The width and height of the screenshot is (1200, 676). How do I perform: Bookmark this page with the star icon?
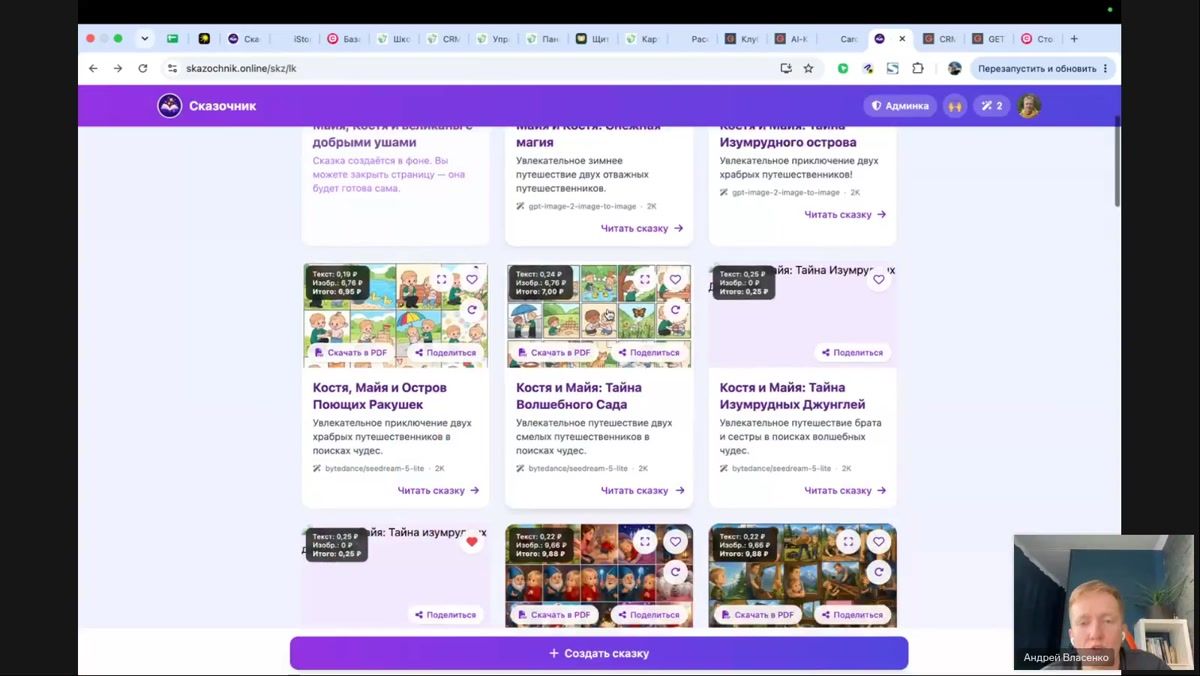click(808, 68)
